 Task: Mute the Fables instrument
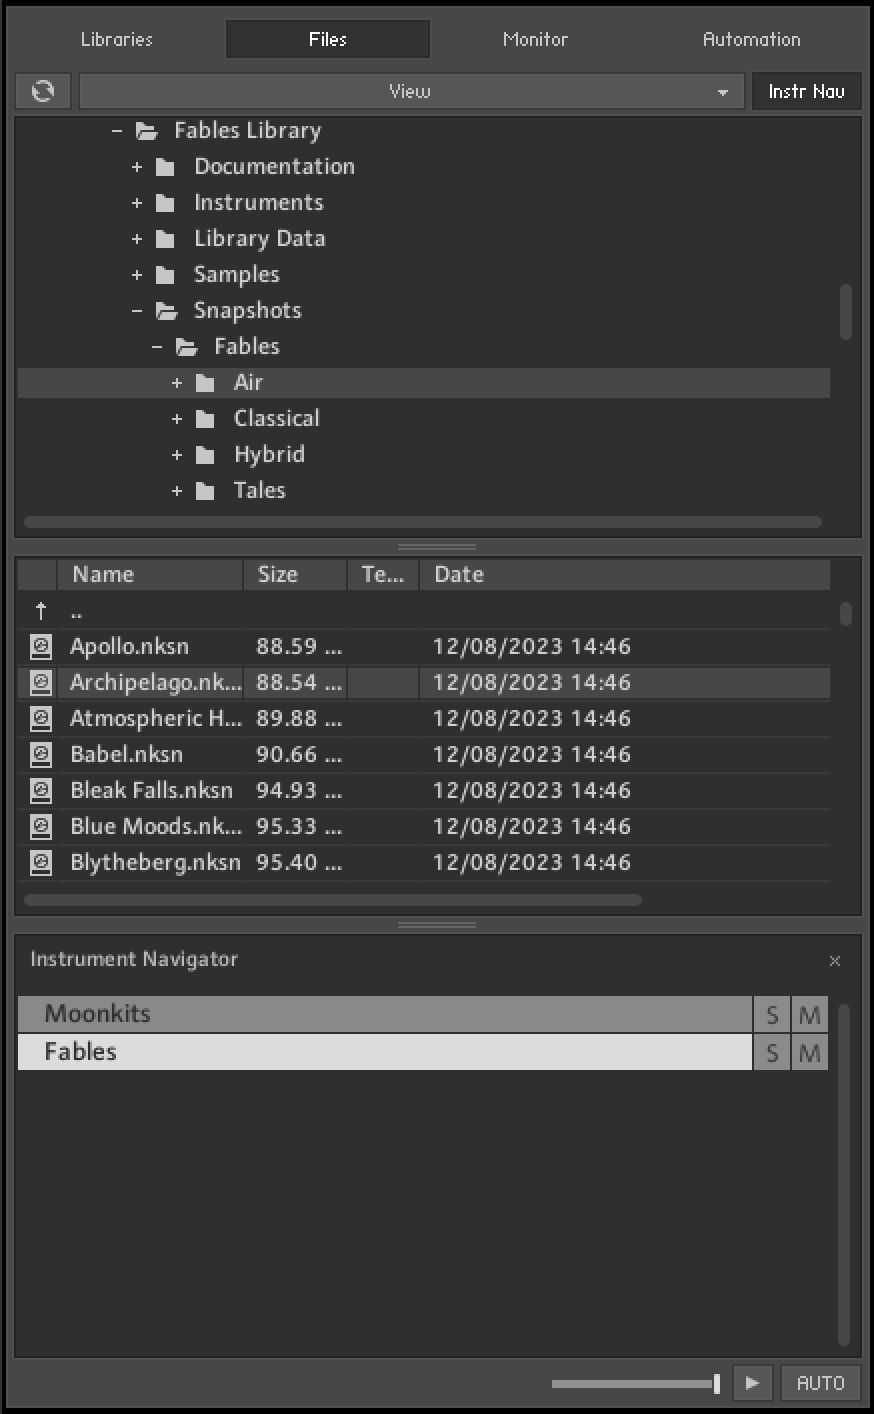tap(809, 1052)
